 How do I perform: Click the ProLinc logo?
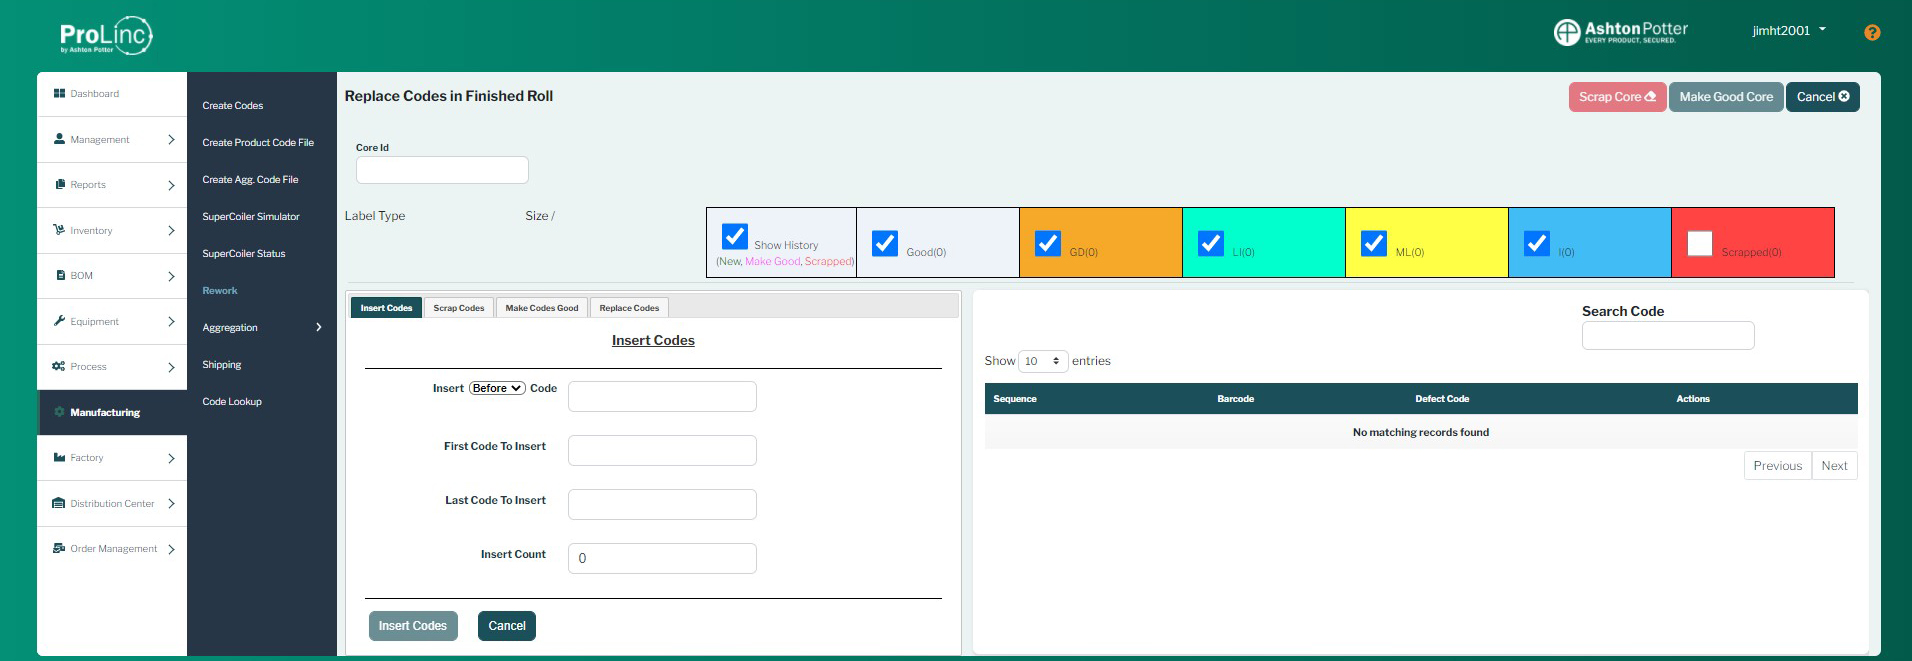tap(106, 36)
